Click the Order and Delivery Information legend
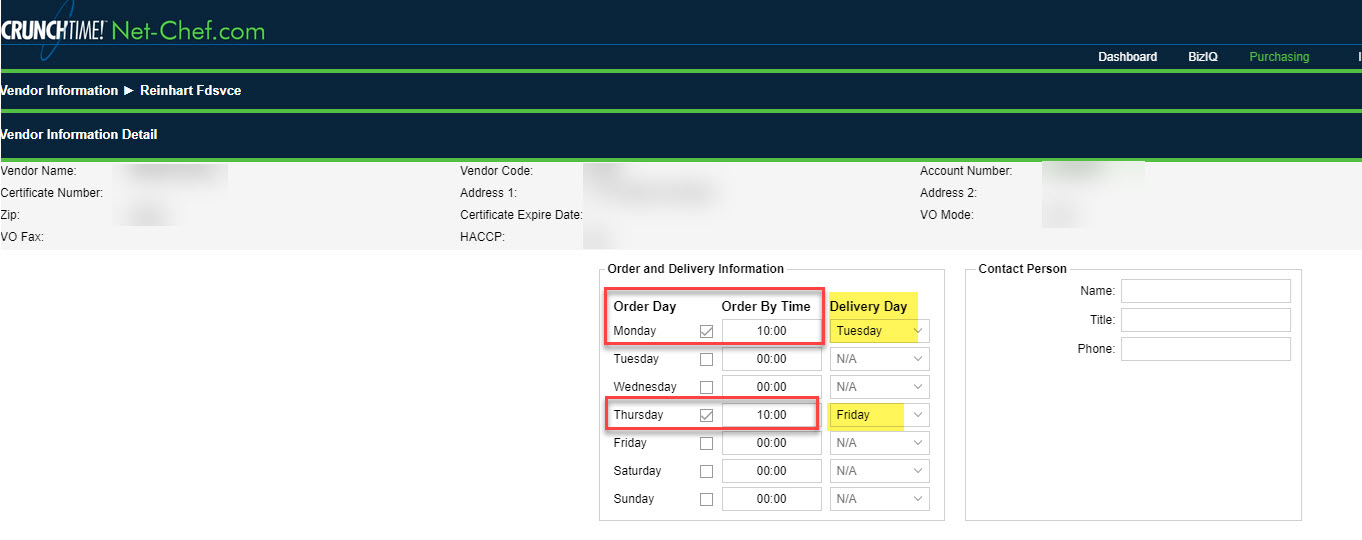 (x=696, y=269)
